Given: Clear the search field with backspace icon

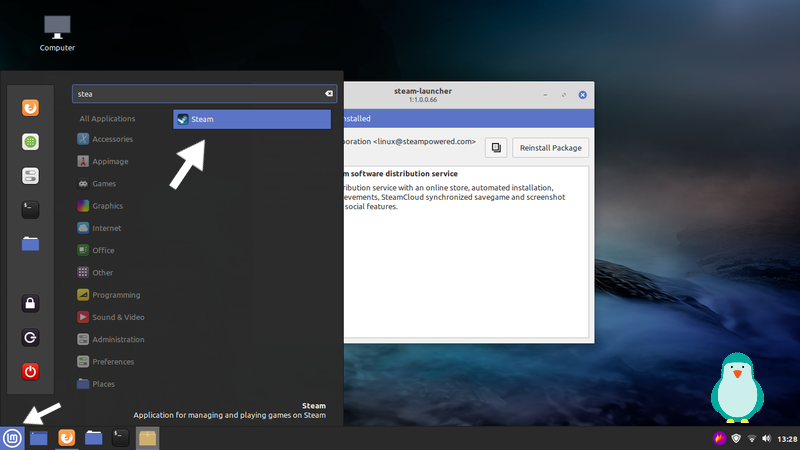Looking at the screenshot, I should [329, 94].
